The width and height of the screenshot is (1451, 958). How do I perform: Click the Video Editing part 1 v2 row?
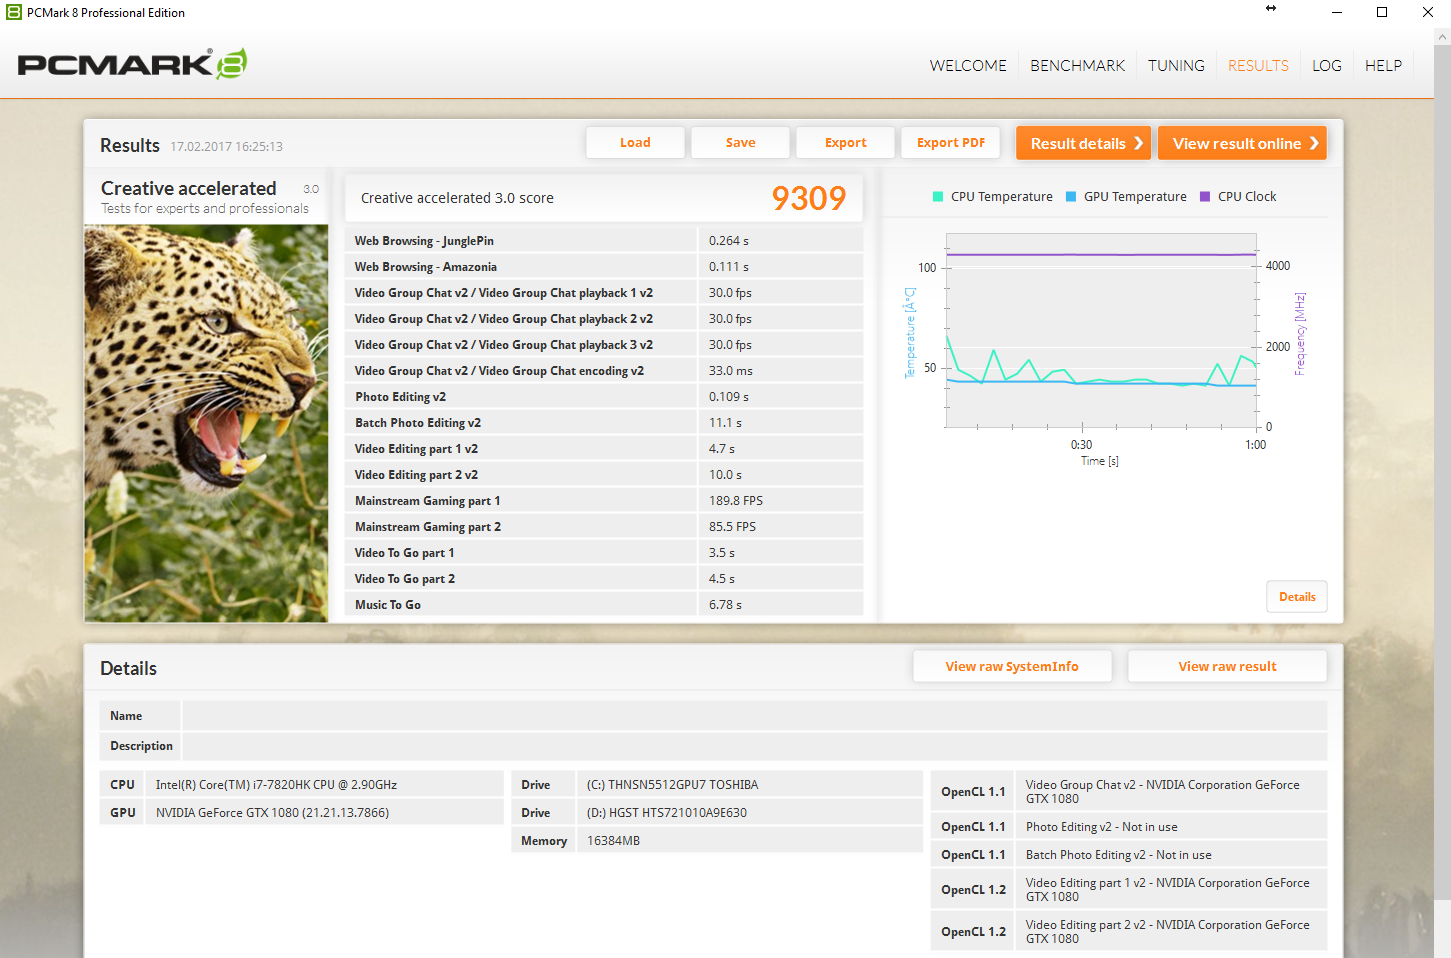[x=604, y=449]
